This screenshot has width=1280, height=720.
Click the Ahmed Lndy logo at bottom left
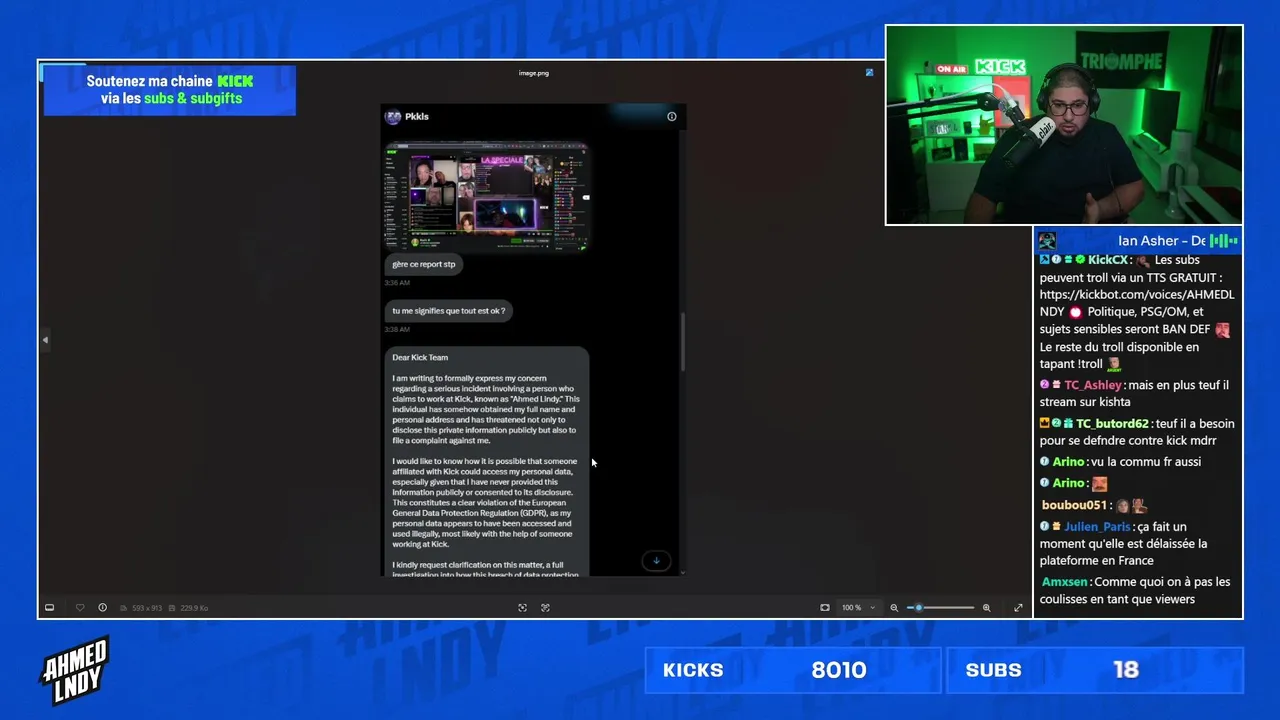tap(74, 670)
